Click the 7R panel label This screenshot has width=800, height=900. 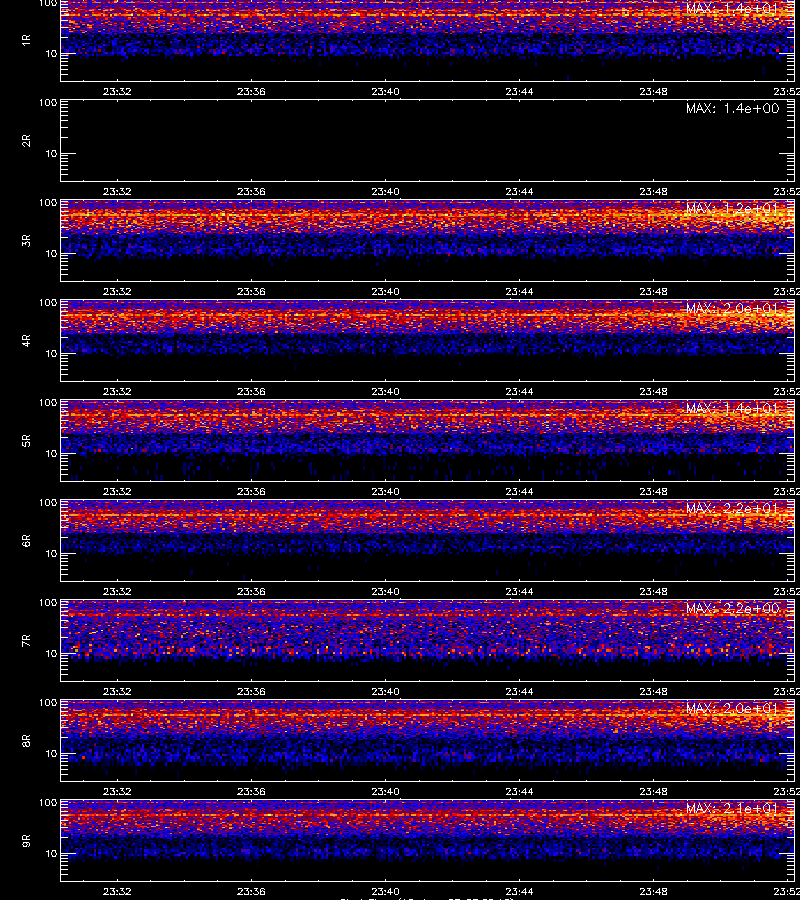coord(26,641)
